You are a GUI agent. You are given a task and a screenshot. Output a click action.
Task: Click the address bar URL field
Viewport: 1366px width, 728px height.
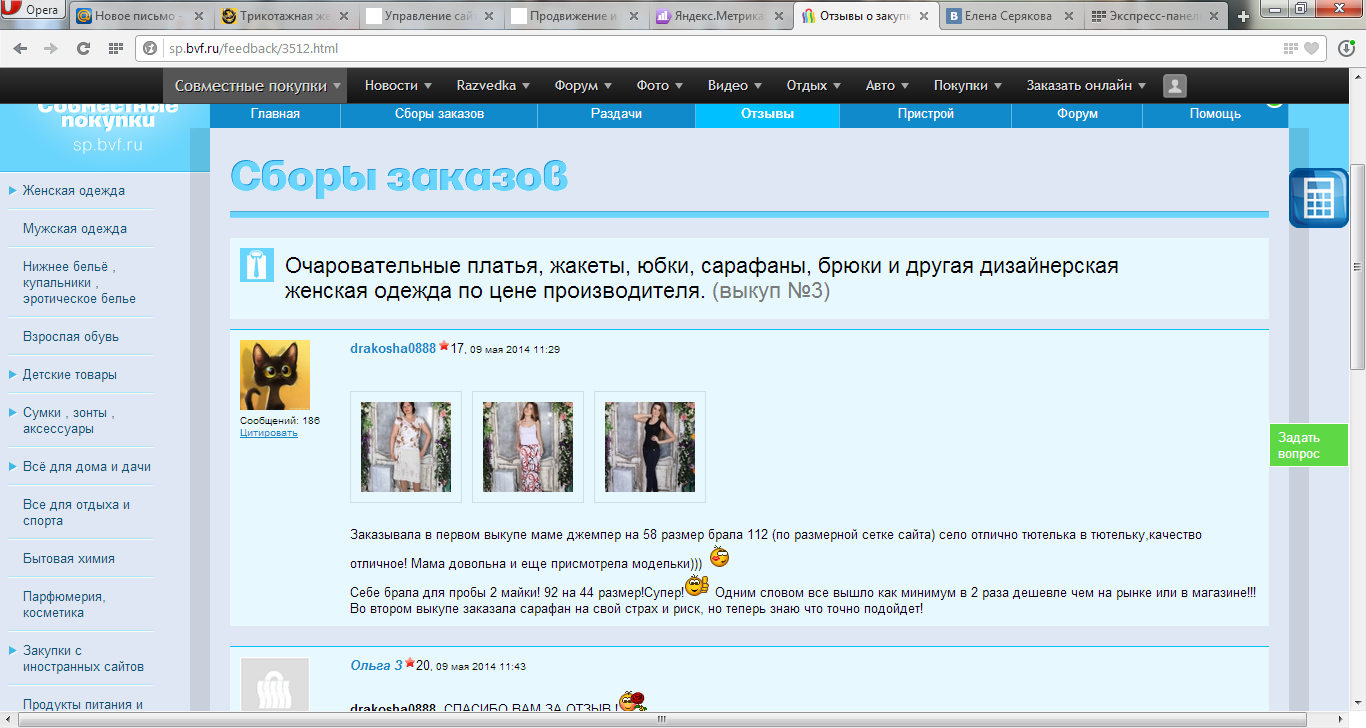point(700,48)
